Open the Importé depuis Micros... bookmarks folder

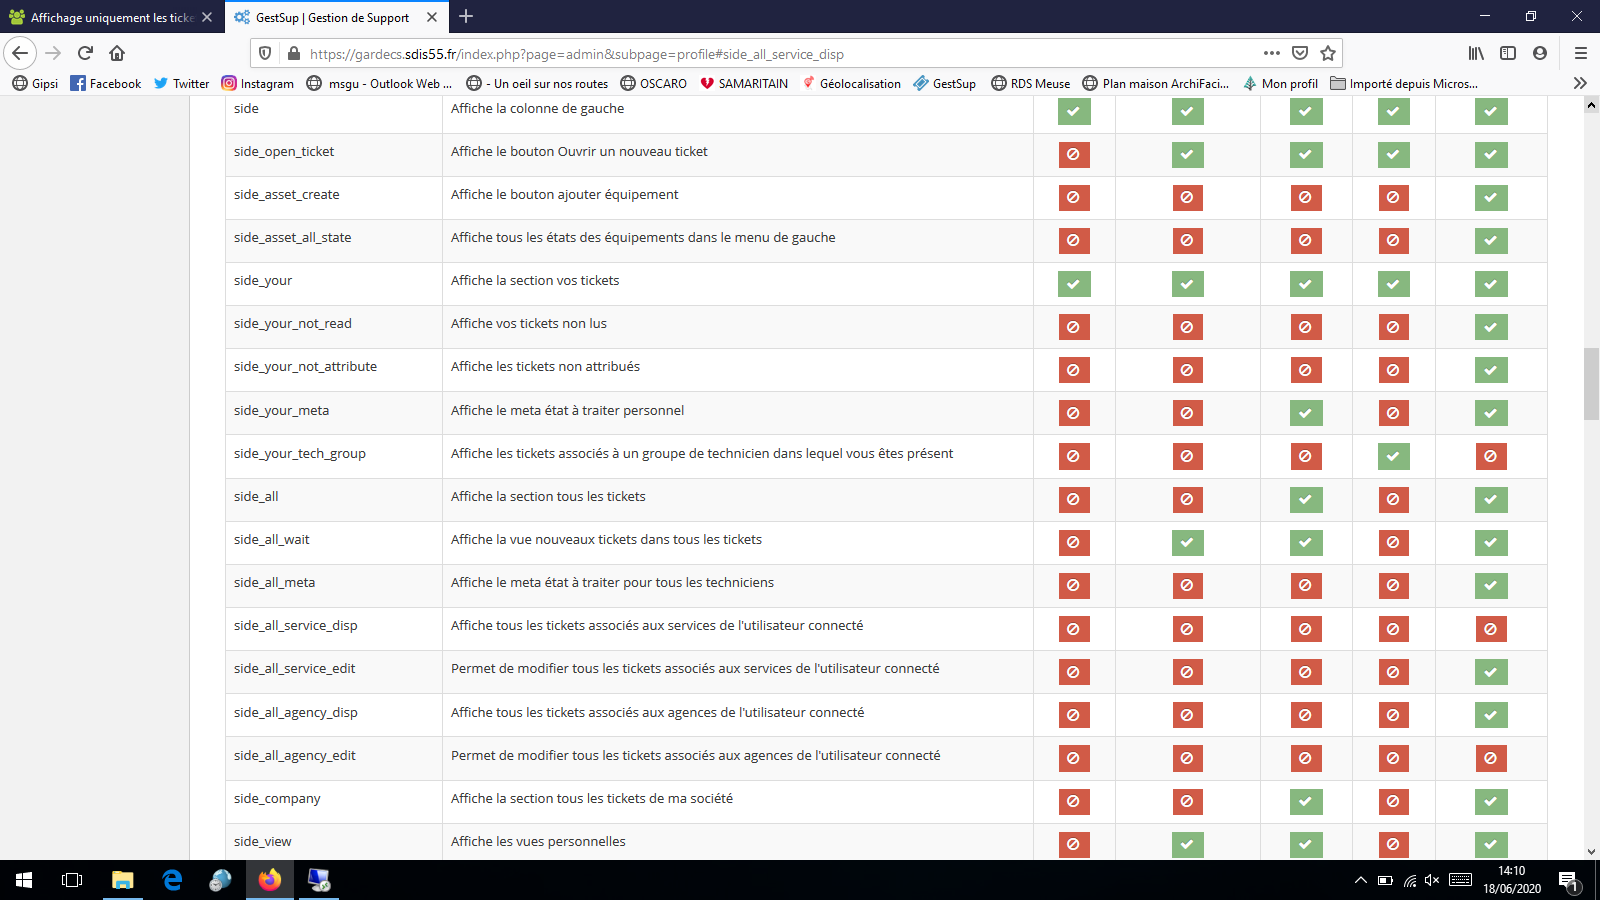click(1404, 83)
